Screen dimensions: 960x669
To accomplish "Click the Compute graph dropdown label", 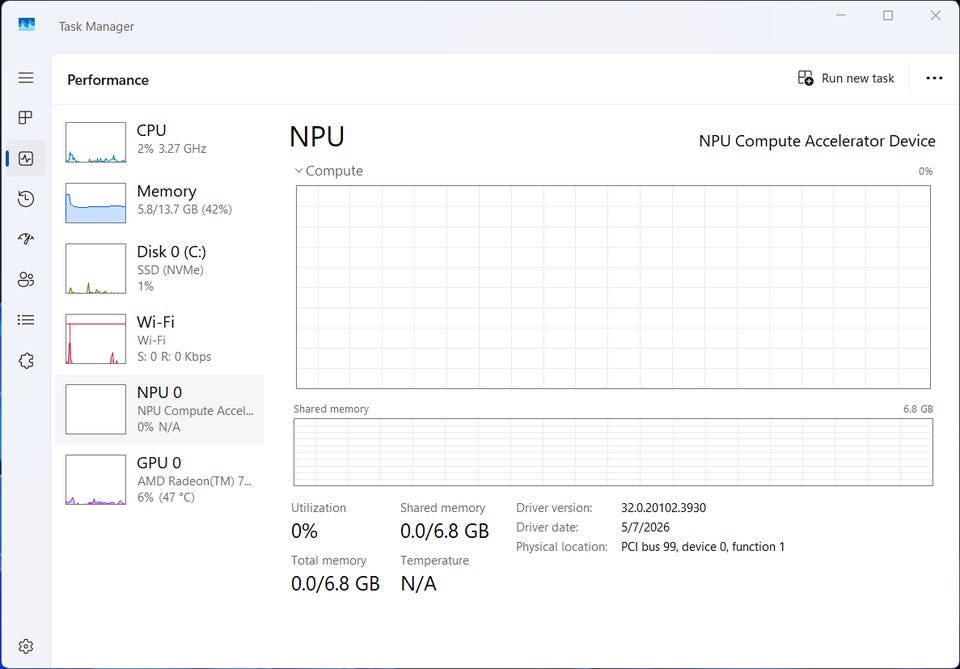I will tap(334, 171).
